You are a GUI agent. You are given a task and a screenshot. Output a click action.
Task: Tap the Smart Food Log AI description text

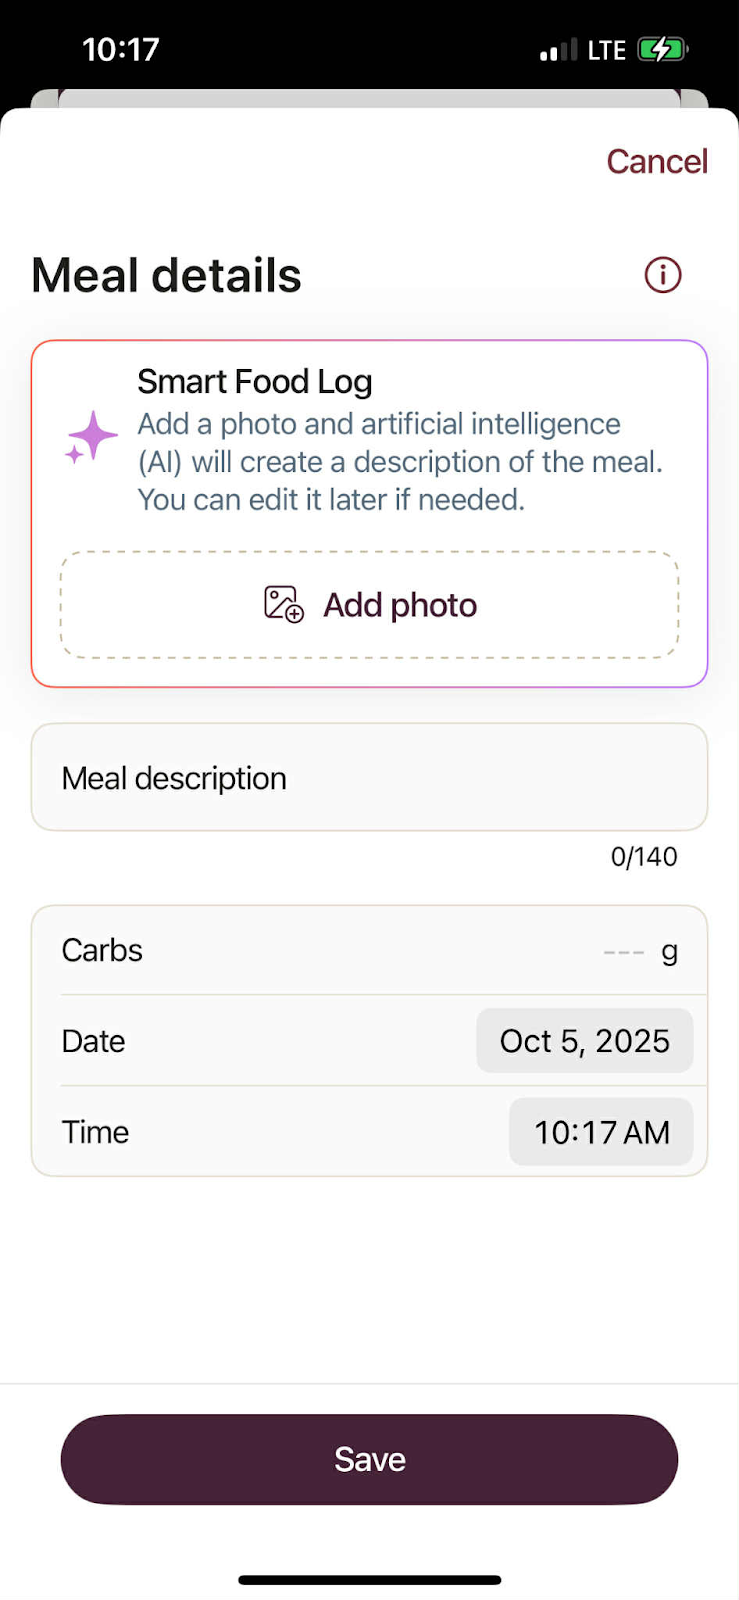coord(400,462)
